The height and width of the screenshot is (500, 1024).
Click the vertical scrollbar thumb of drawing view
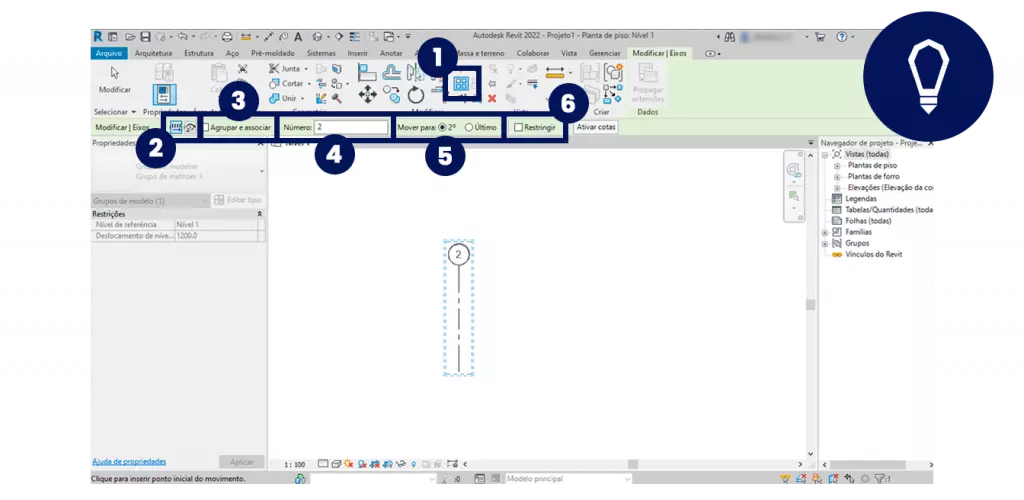(x=810, y=305)
